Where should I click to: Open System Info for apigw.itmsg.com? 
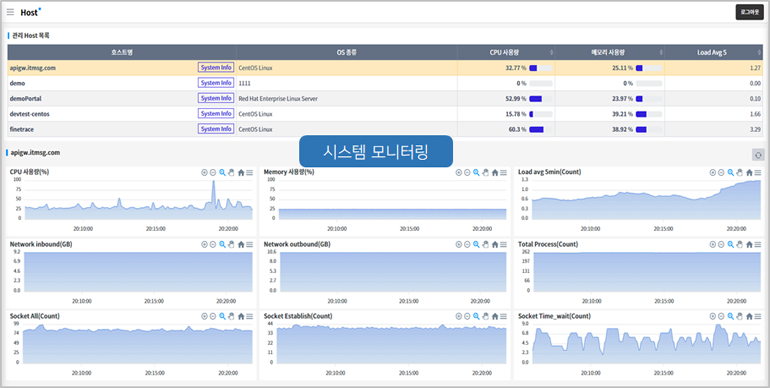(x=216, y=67)
